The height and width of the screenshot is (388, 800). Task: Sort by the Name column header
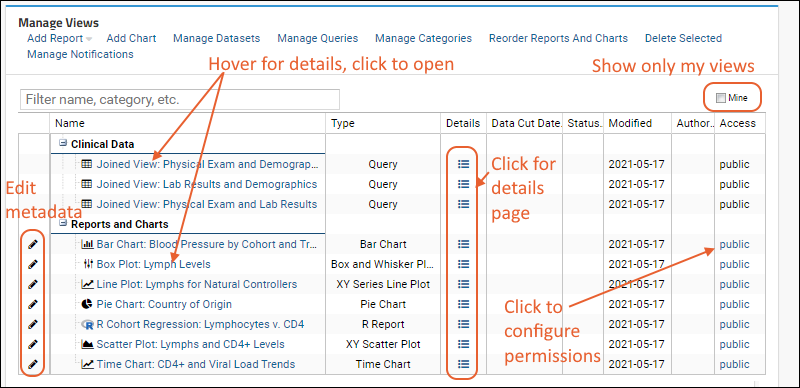[188, 123]
